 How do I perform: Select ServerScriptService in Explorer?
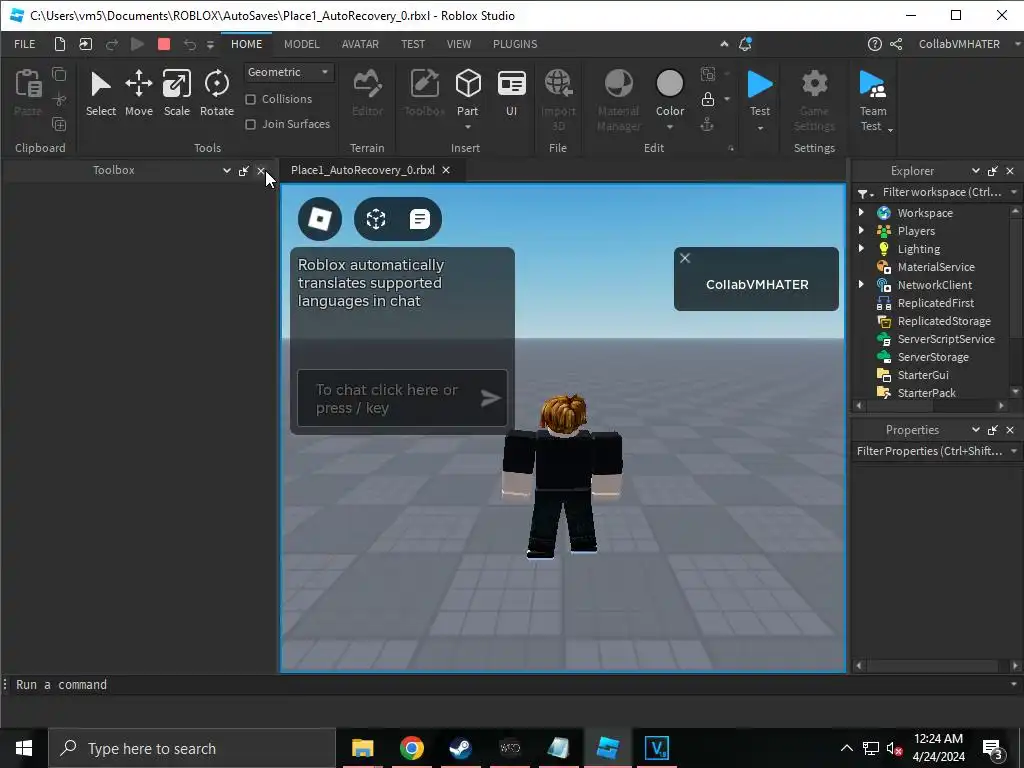[946, 338]
